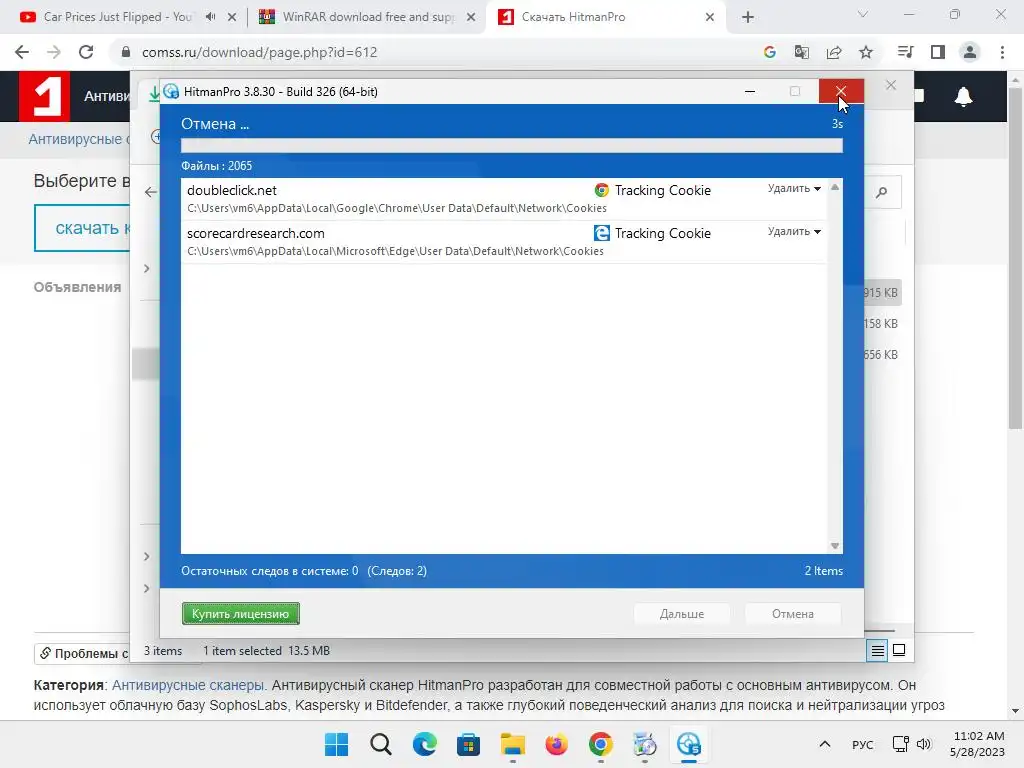Click the Отмена button in HitmanPro
This screenshot has width=1024, height=768.
792,614
